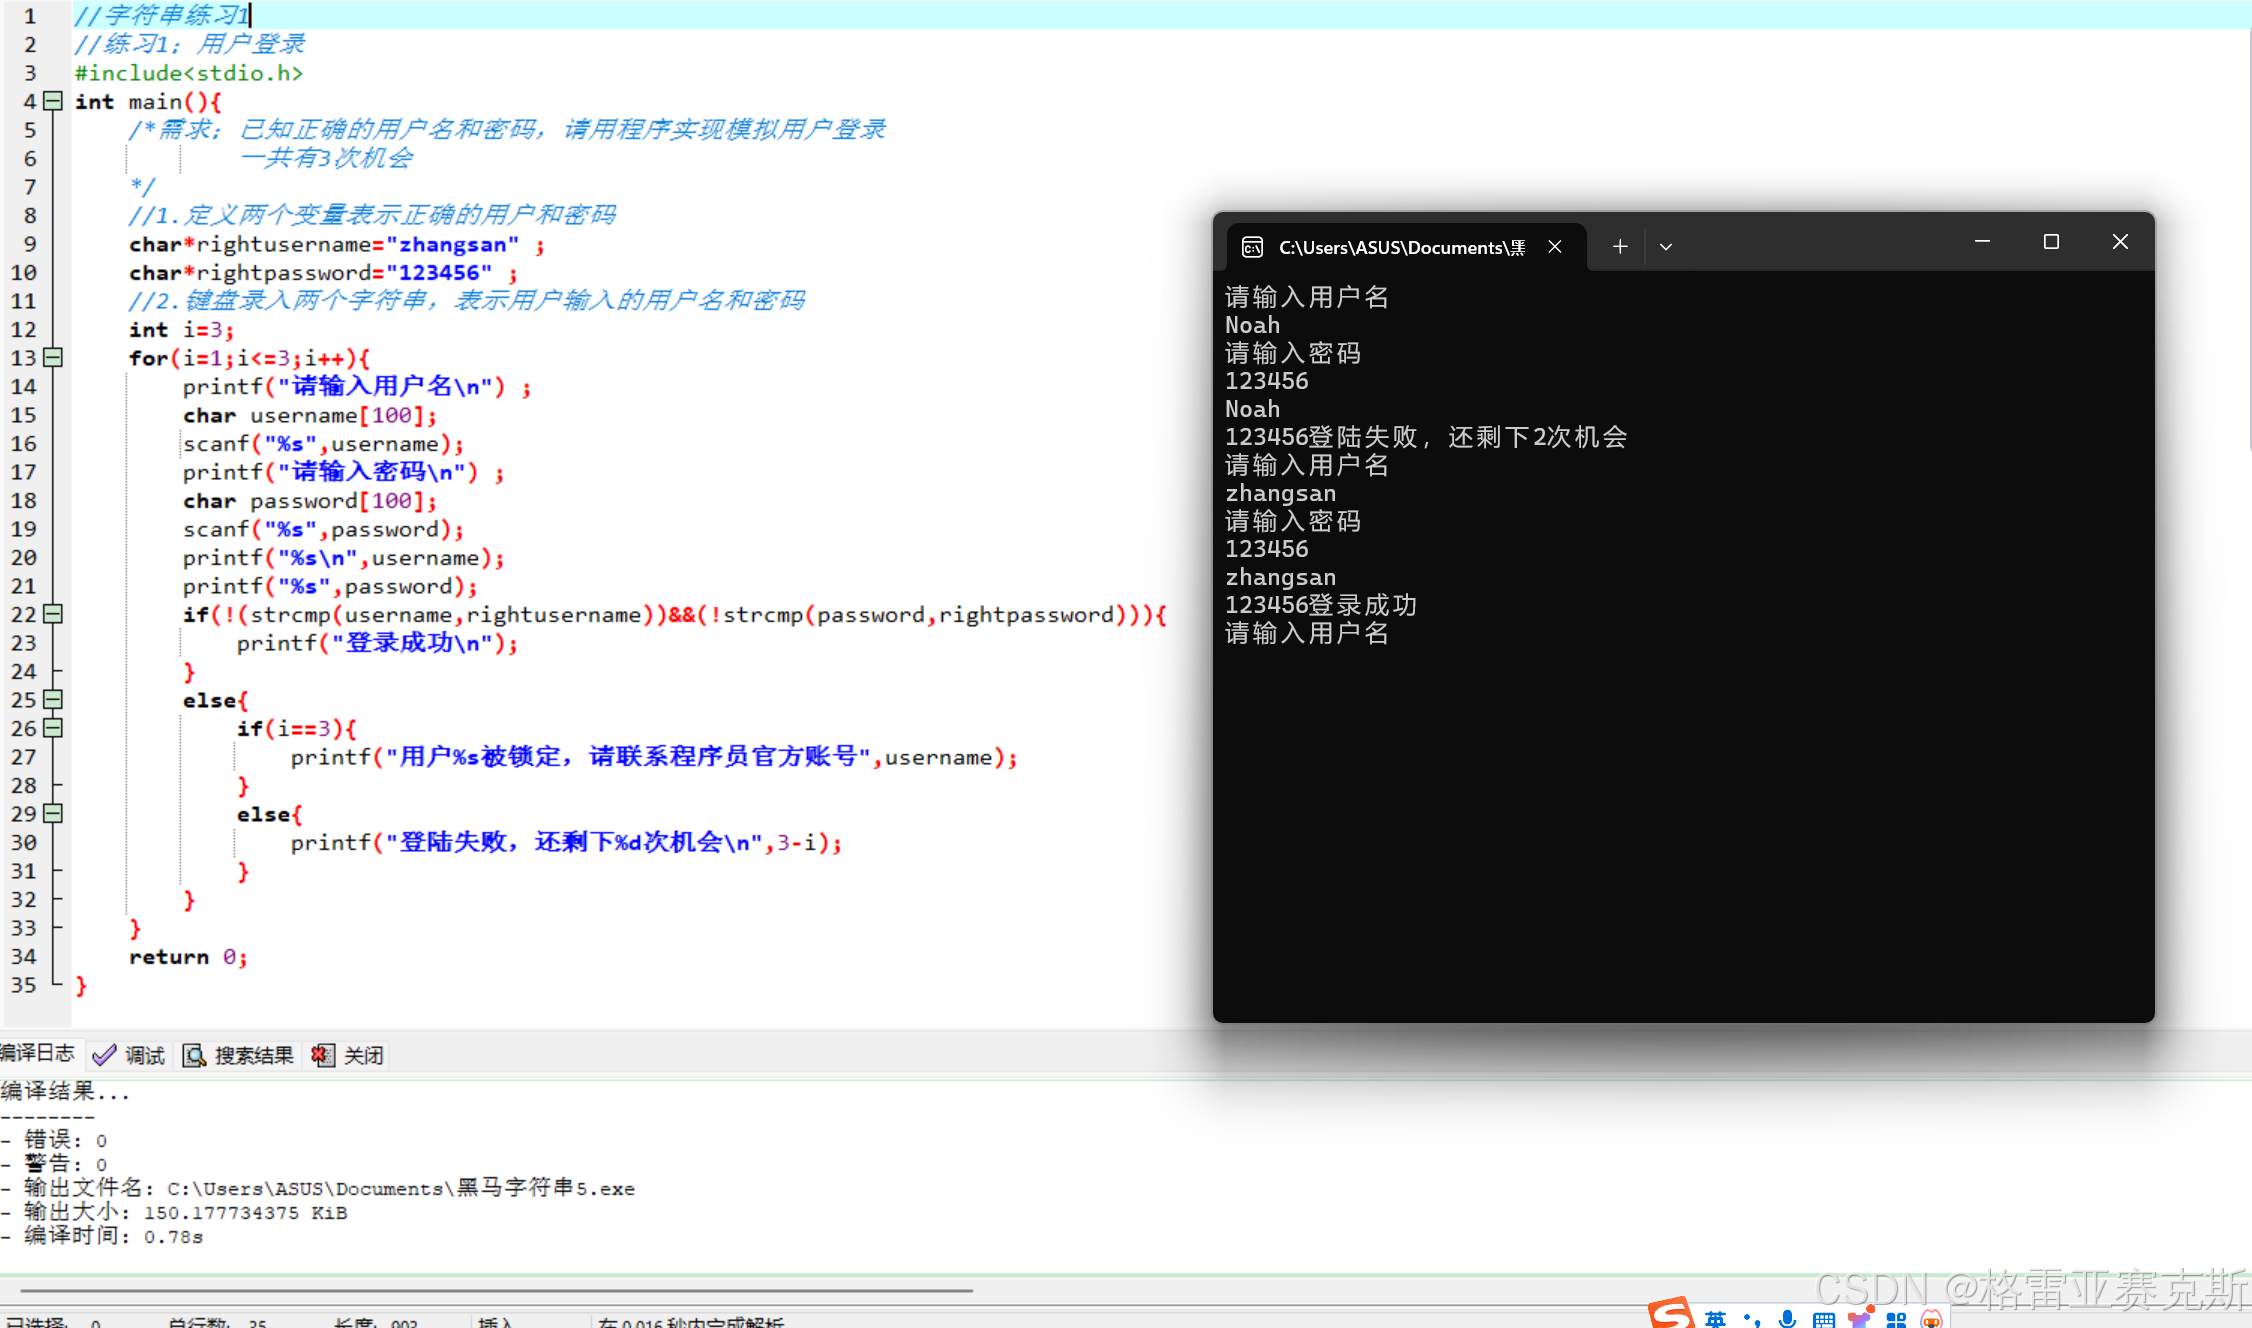Collapse the for loop fold at line 13
This screenshot has height=1328, width=2252.
(x=54, y=357)
